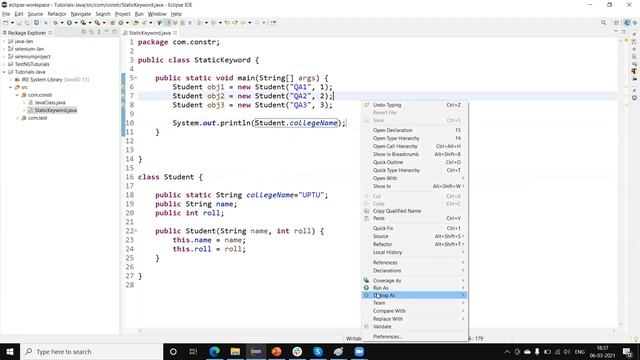Click the taskbar search box
Image resolution: width=640 pixels, height=360 pixels.
[91, 351]
